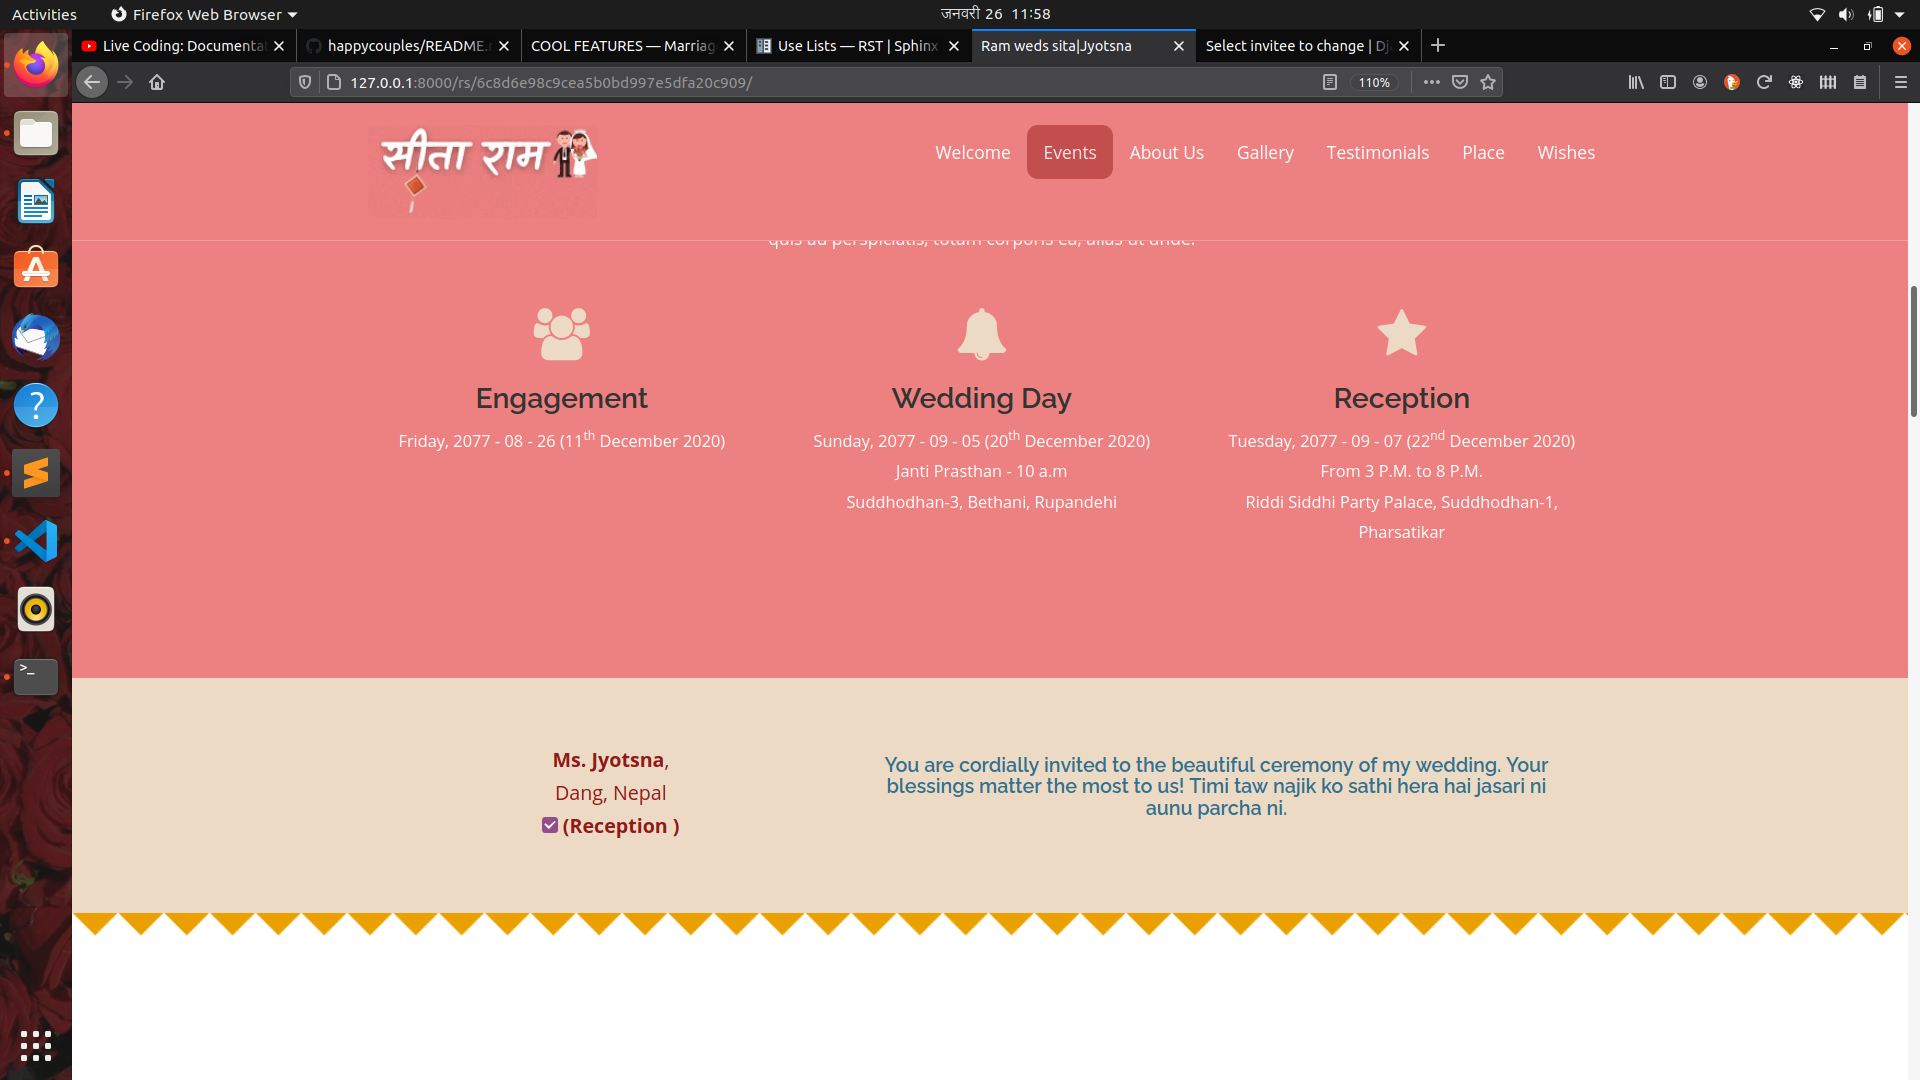The width and height of the screenshot is (1920, 1080).
Task: Click the reload extension arrow icon
Action: tap(1764, 83)
